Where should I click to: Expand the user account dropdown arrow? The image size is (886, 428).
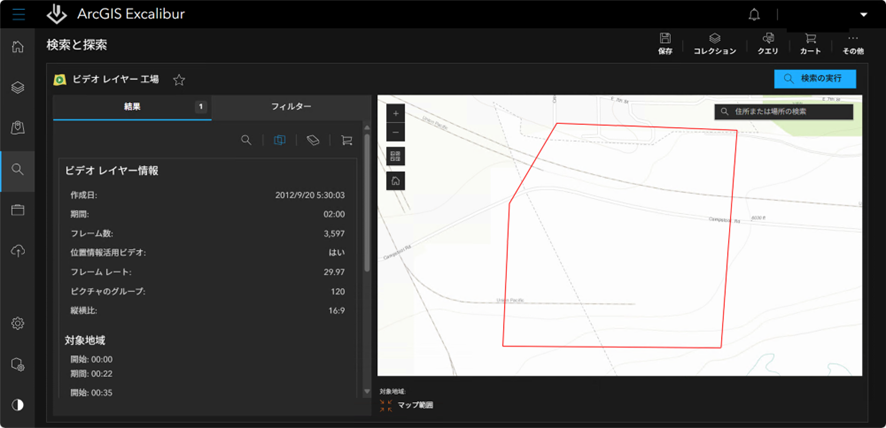tap(864, 15)
